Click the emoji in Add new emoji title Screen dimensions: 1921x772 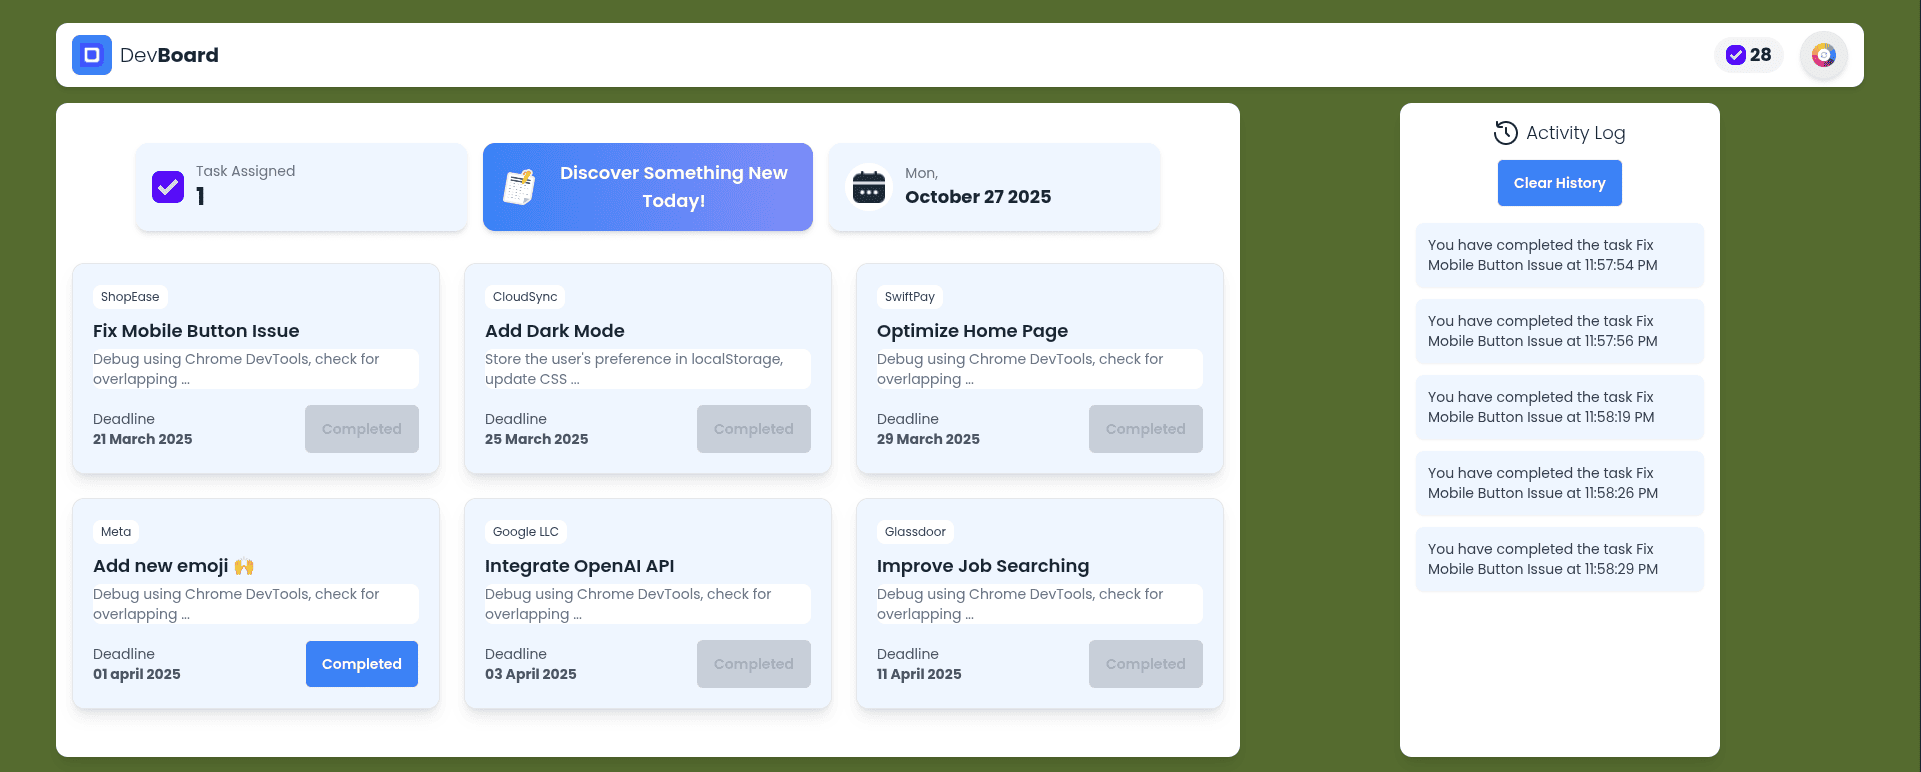tap(244, 567)
